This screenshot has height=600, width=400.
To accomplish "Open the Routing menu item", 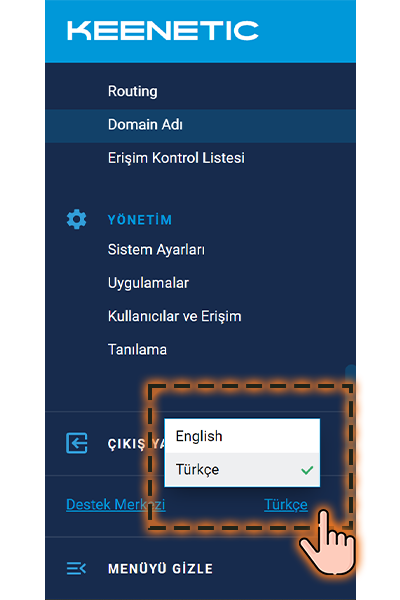I will [x=132, y=91].
